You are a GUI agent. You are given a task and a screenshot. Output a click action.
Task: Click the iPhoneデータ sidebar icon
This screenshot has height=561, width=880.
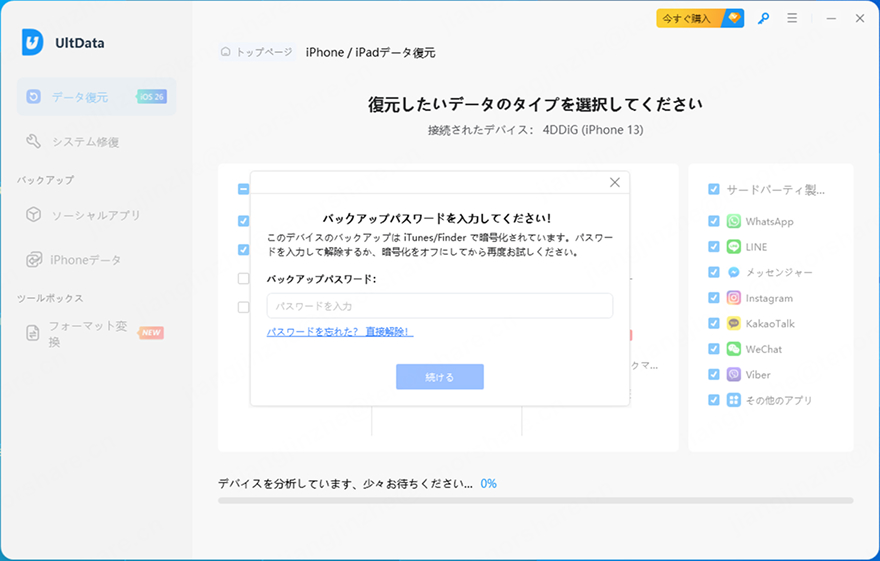tap(34, 260)
